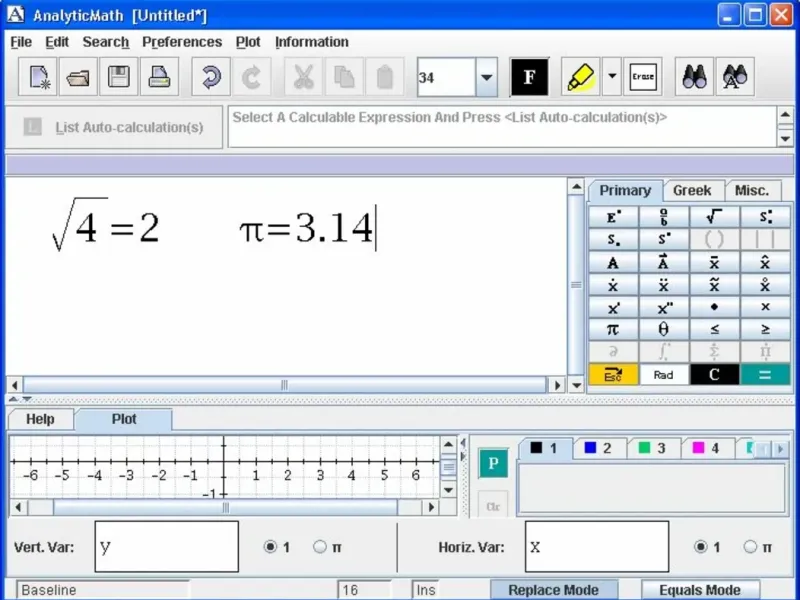
Task: Insert vector arrow over A
Action: tap(663, 262)
